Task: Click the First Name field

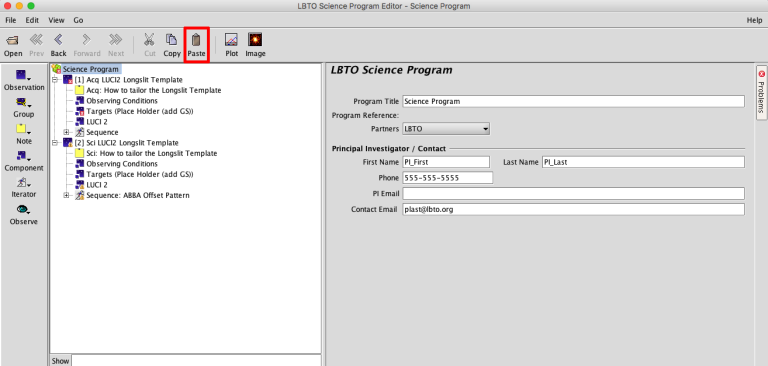Action: click(446, 162)
